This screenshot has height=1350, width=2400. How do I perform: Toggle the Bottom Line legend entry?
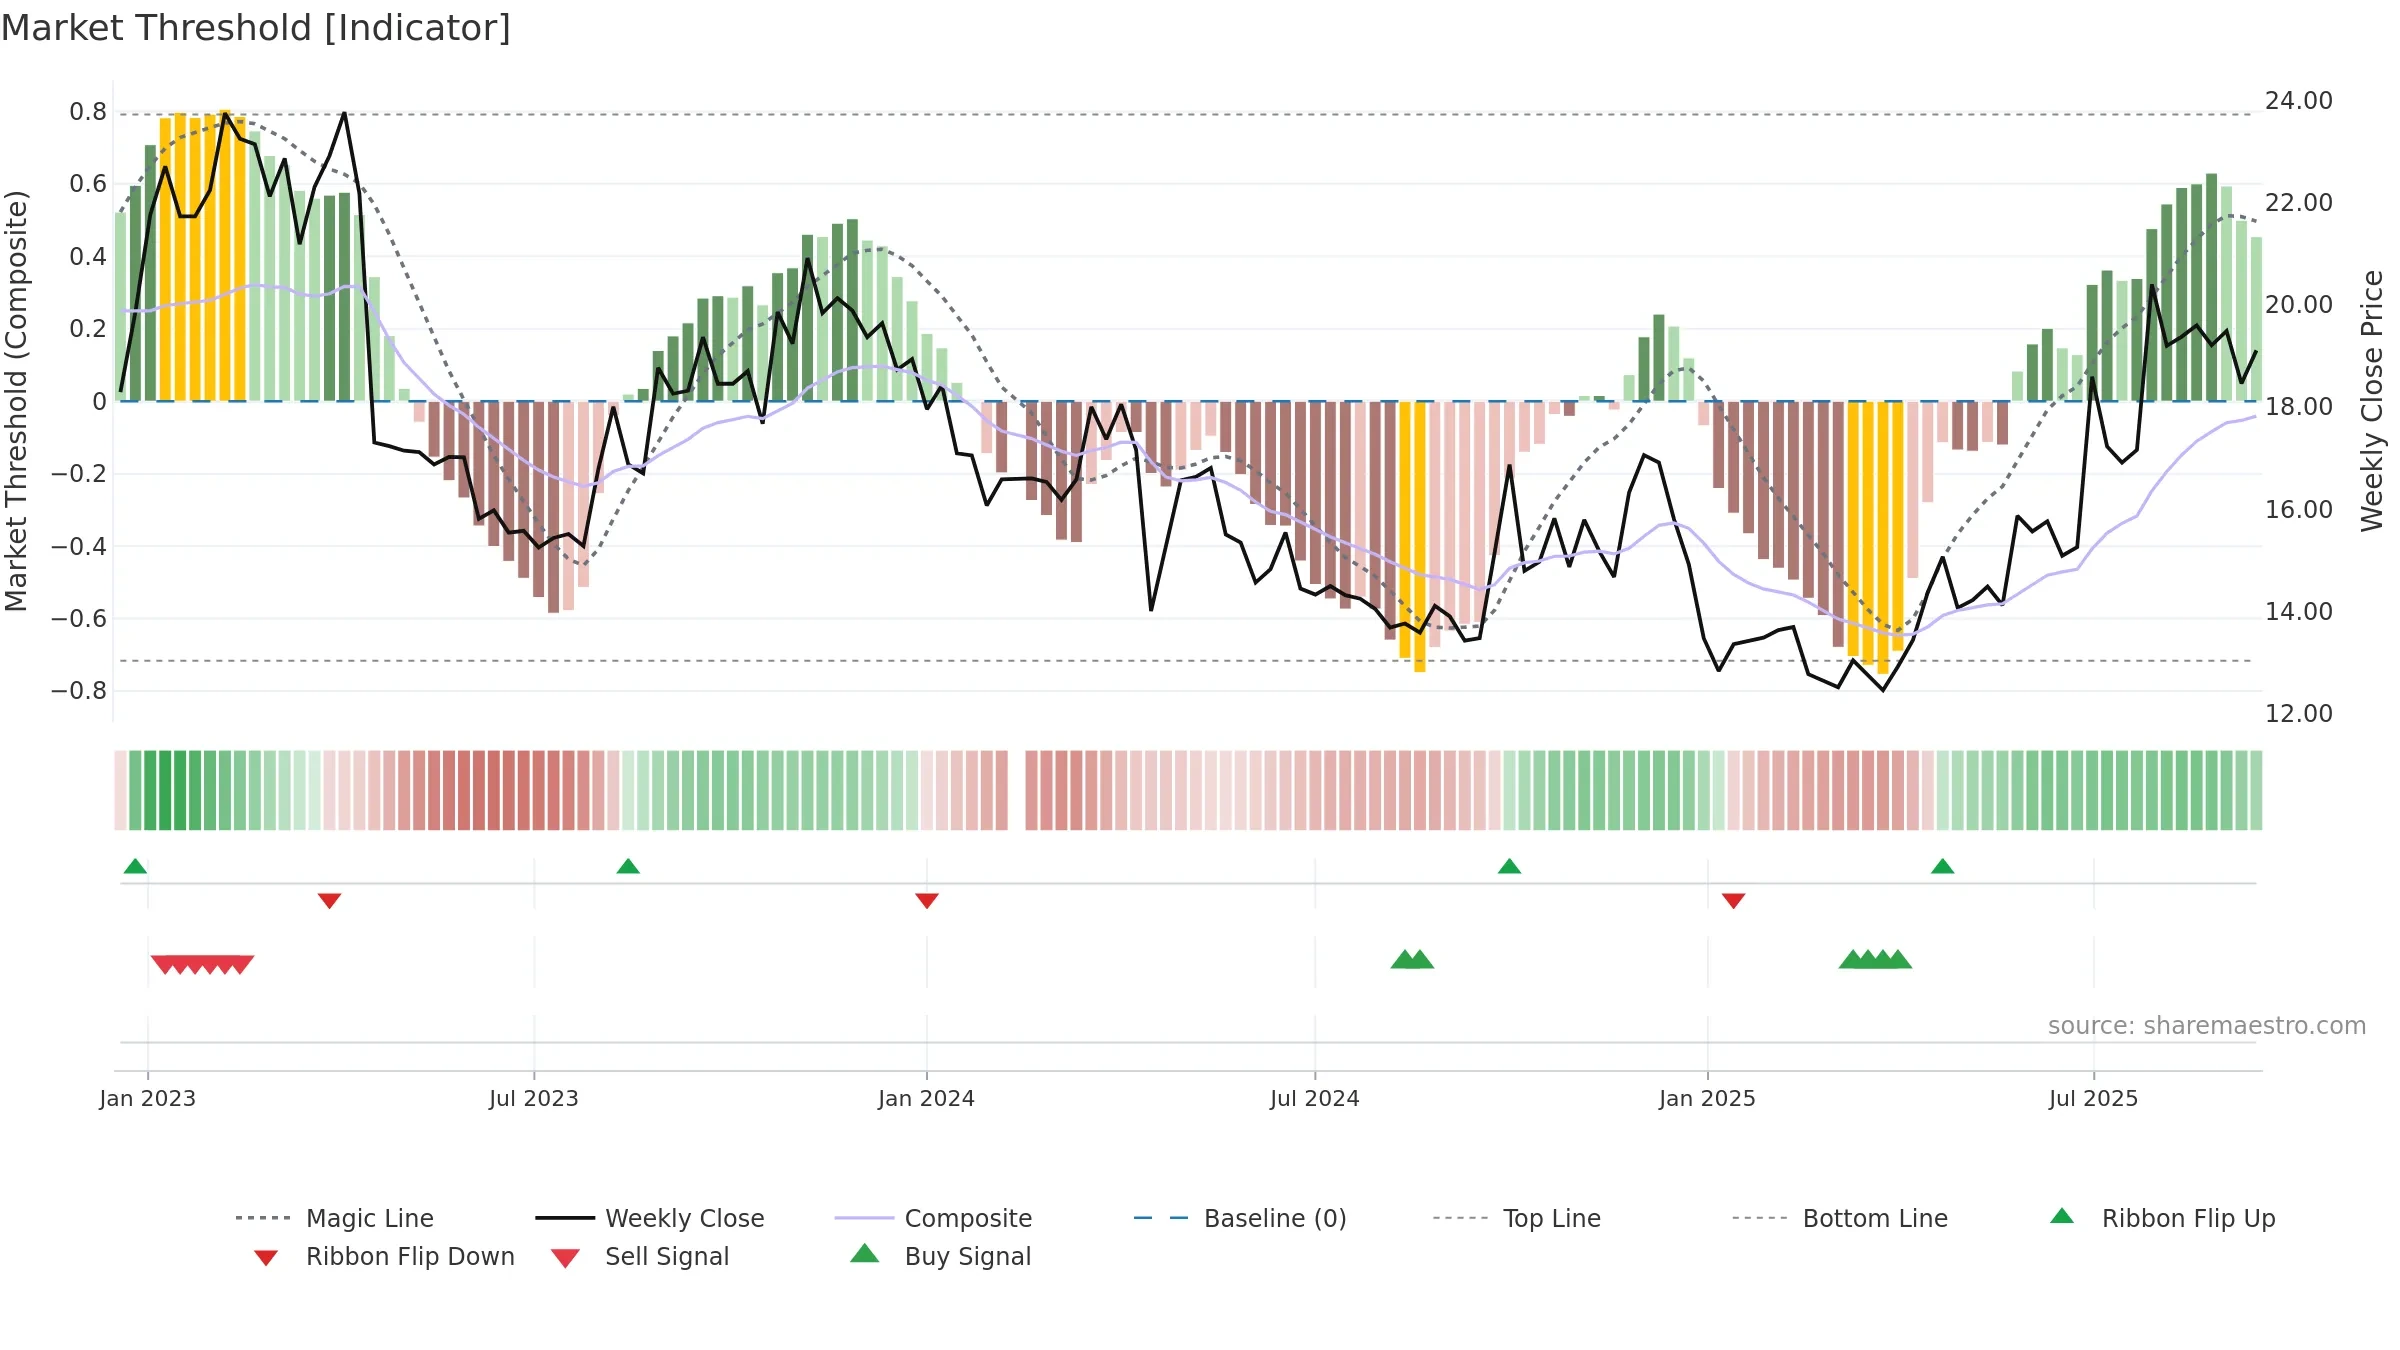pyautogui.click(x=1840, y=1218)
